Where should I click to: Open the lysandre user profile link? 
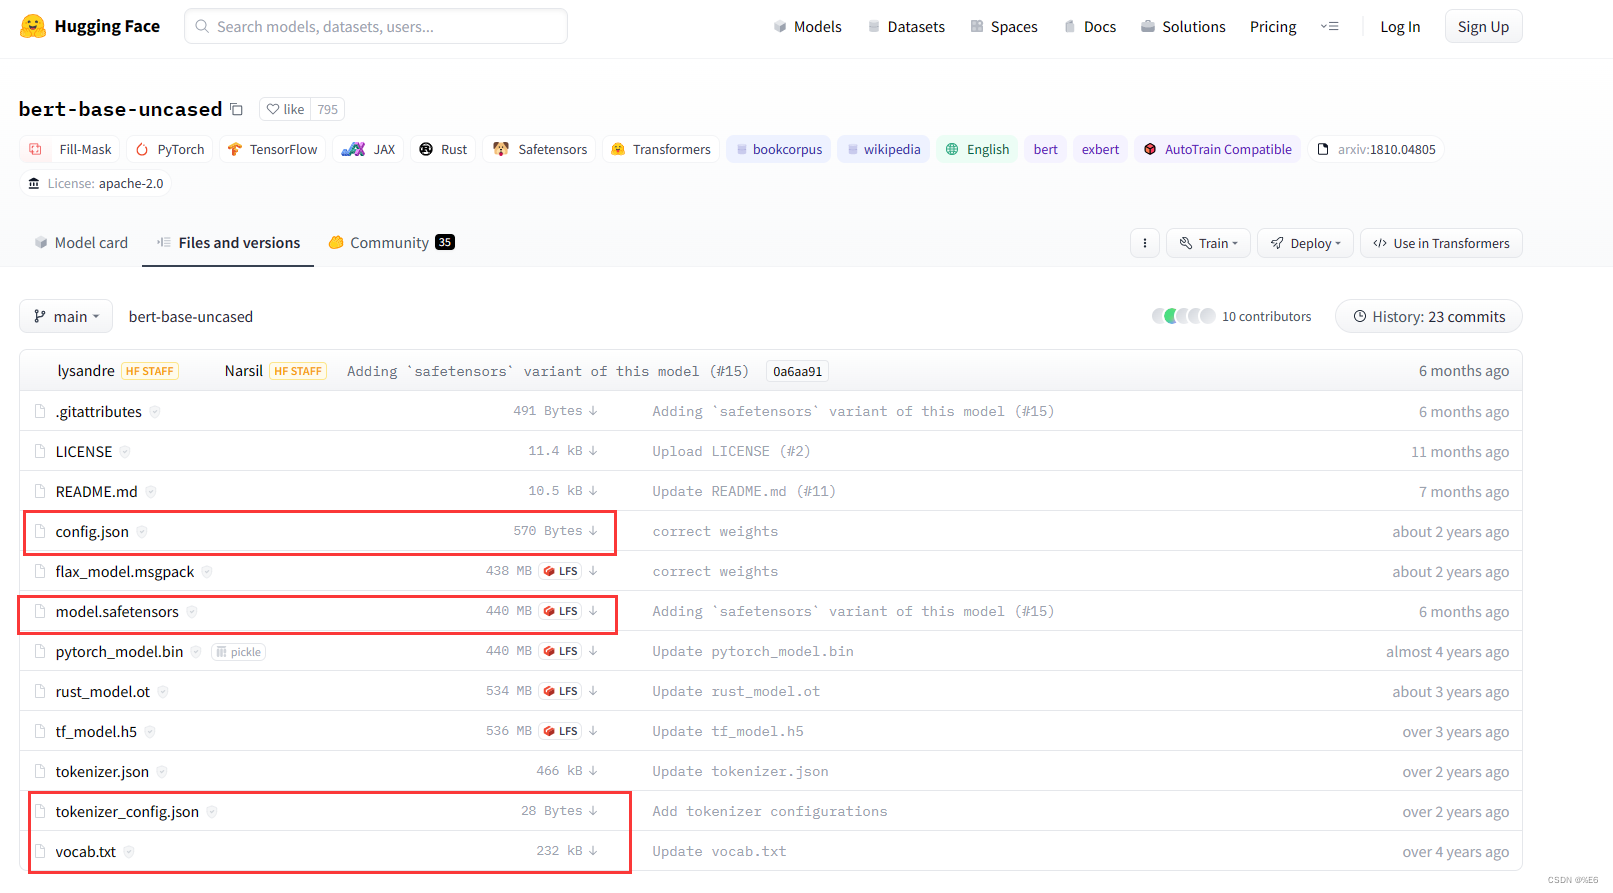coord(86,371)
